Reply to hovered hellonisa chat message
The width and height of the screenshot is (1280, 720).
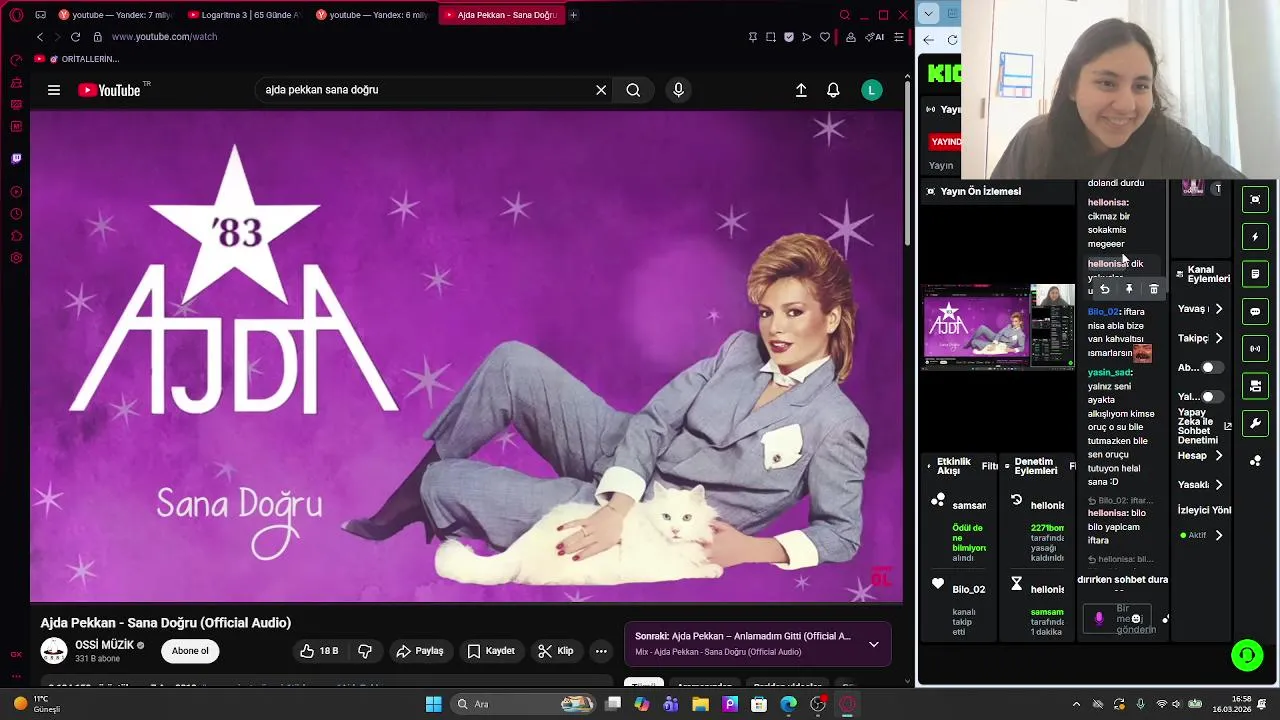[x=1105, y=289]
